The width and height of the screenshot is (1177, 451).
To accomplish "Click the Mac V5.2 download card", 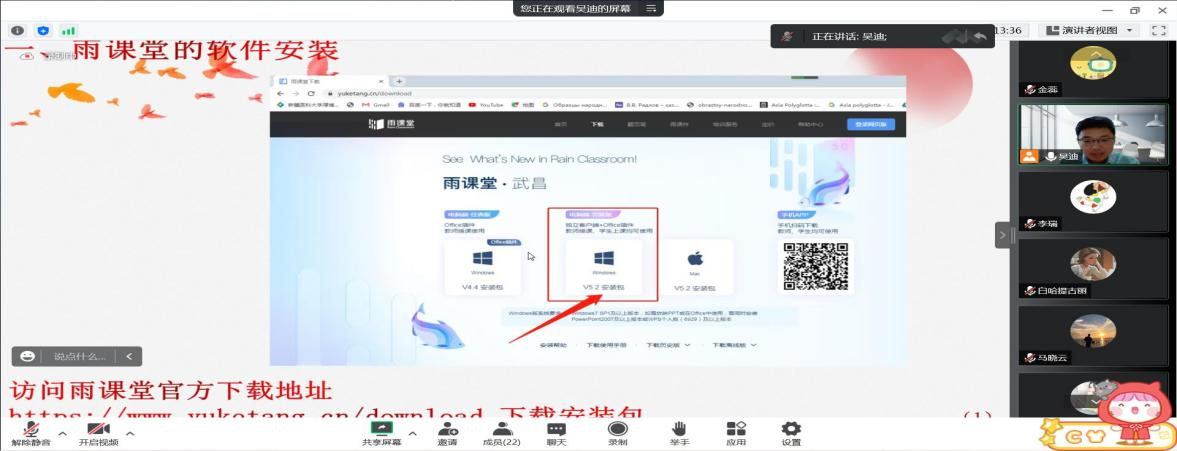I will pos(694,266).
